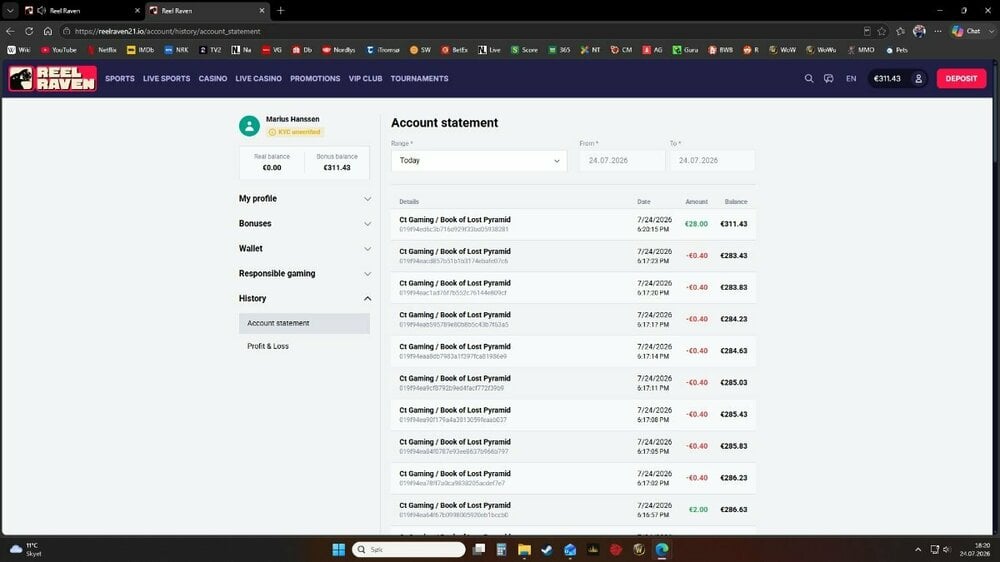Refresh the page in browser toolbar

click(x=29, y=31)
